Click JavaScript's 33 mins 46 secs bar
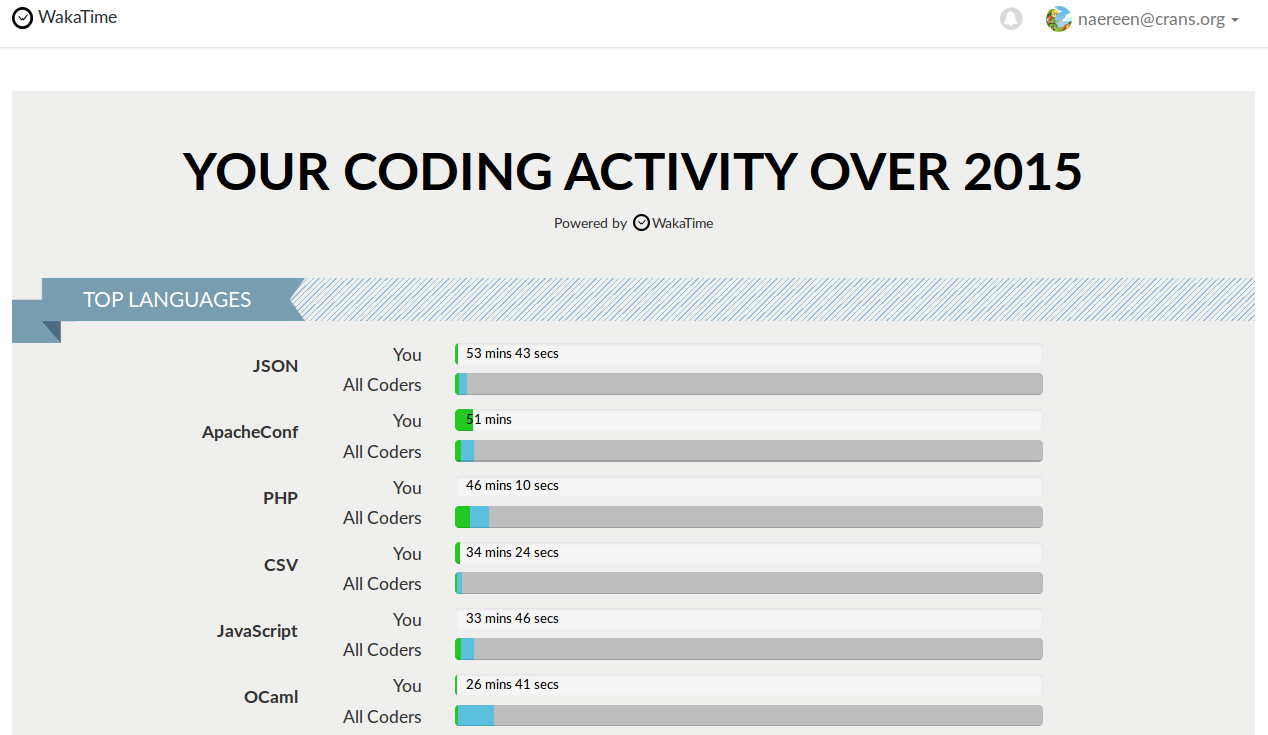 748,619
